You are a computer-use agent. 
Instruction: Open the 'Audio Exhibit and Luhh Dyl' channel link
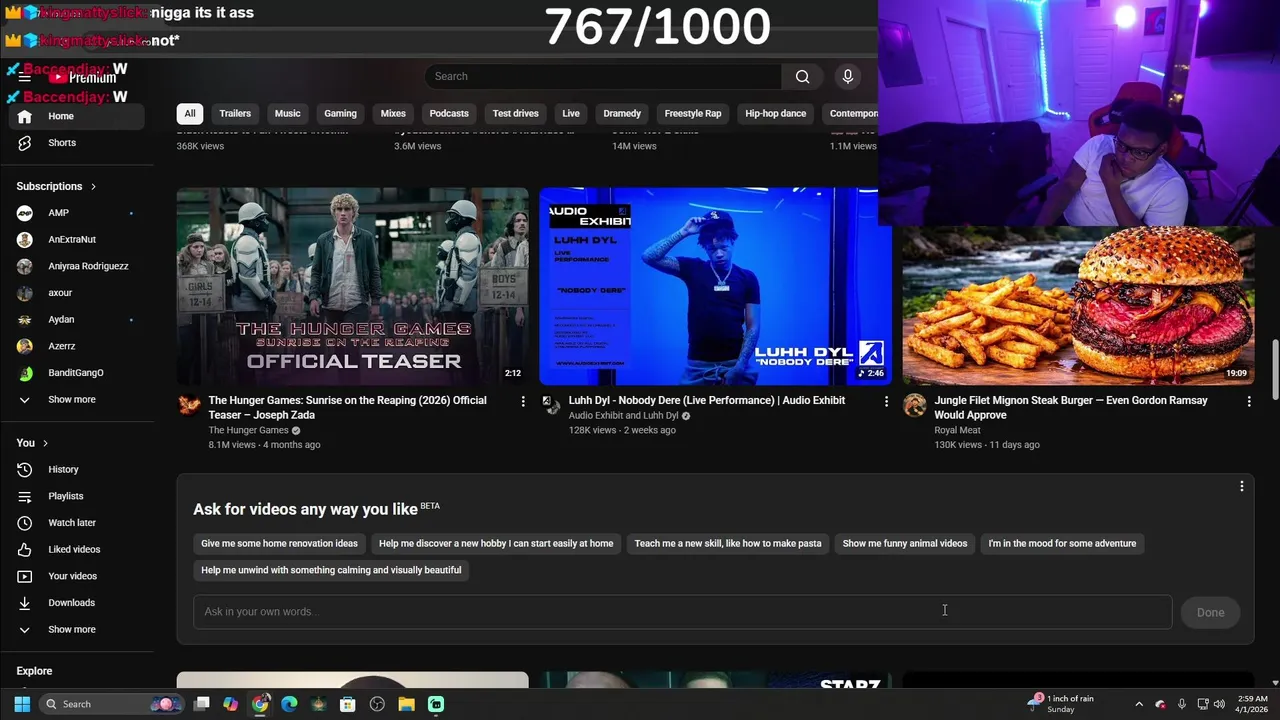[x=623, y=416]
